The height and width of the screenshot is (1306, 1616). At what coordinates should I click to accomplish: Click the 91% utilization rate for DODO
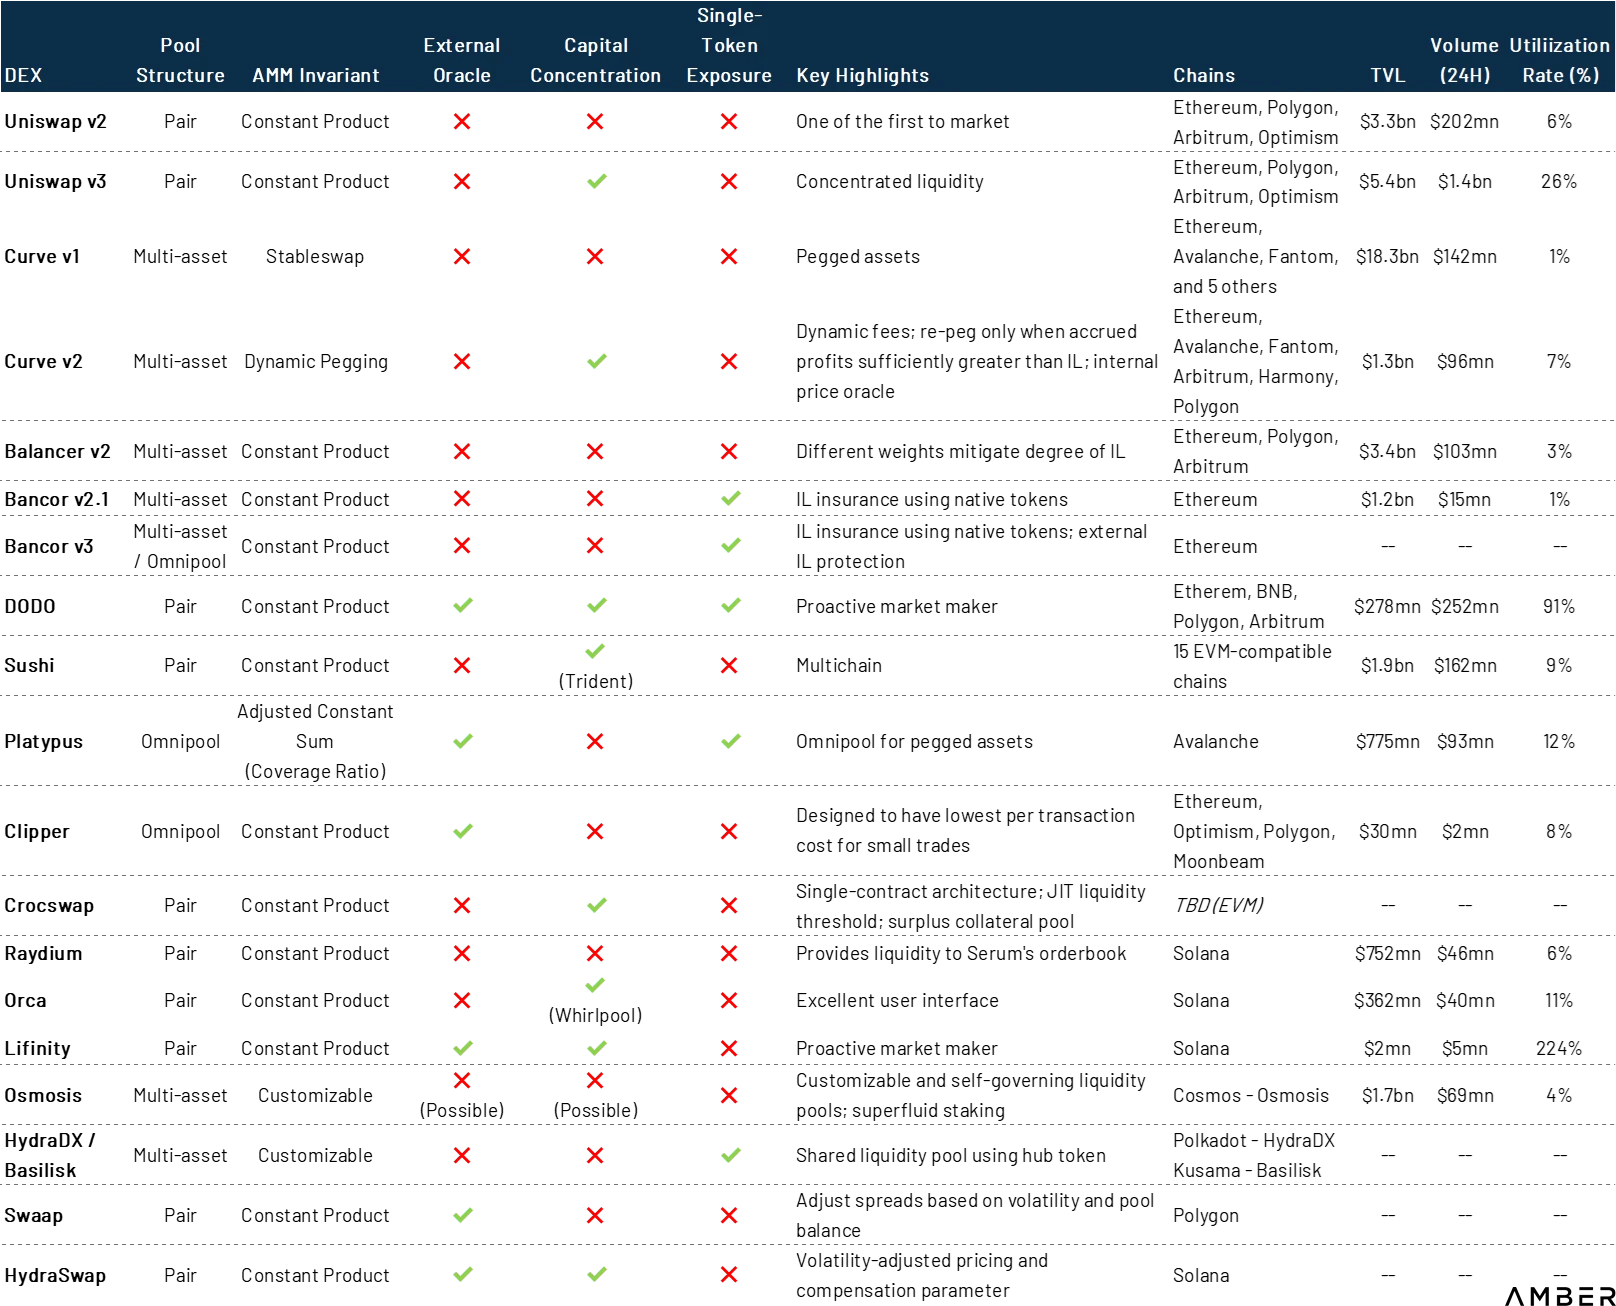pos(1559,606)
